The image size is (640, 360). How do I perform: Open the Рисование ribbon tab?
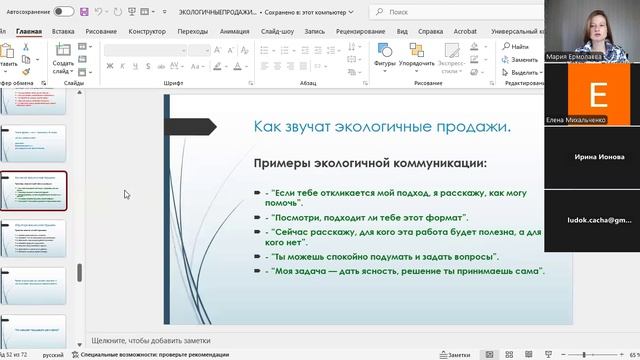[101, 31]
